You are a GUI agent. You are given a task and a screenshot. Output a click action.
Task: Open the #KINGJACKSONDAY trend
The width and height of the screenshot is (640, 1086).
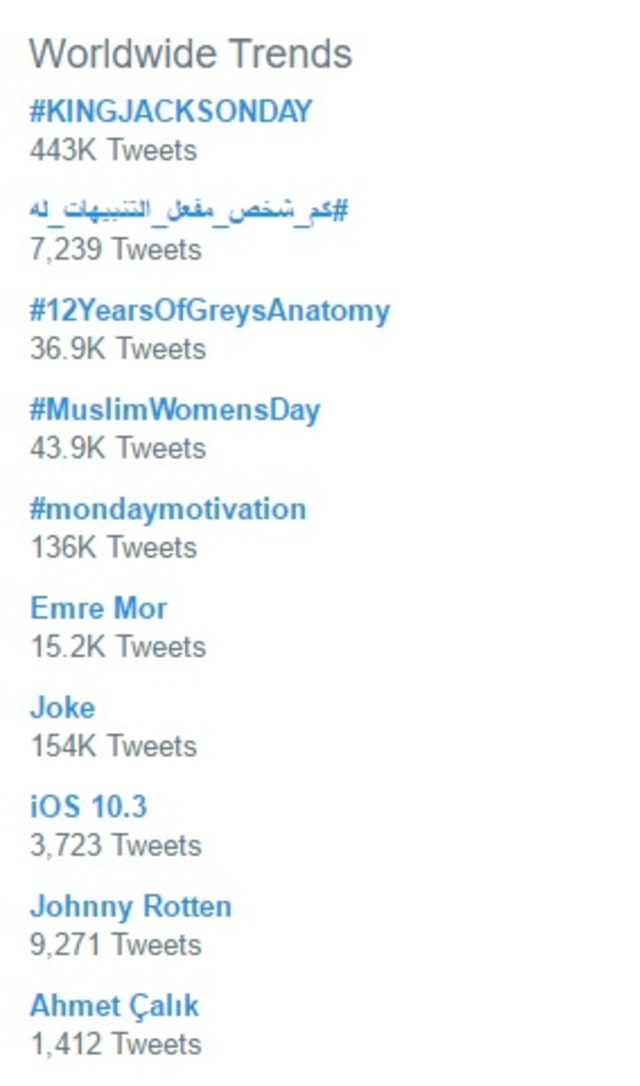tap(171, 111)
